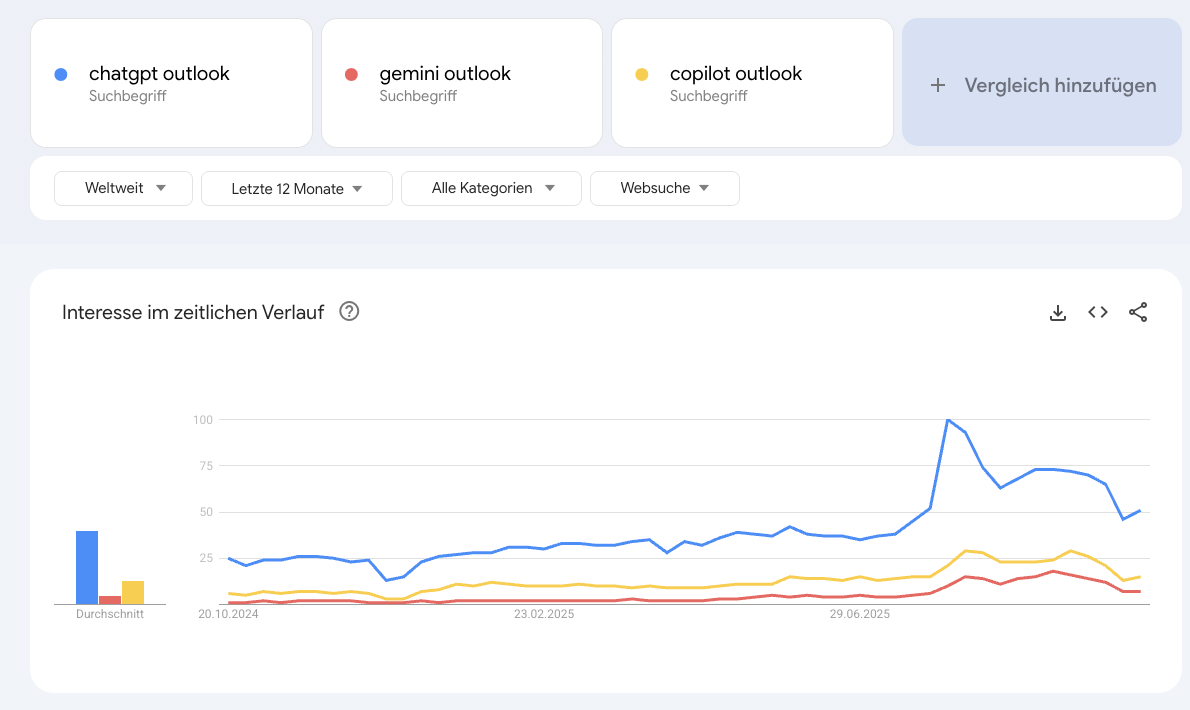This screenshot has width=1190, height=710.
Task: Download the interest over time chart data
Action: point(1058,312)
